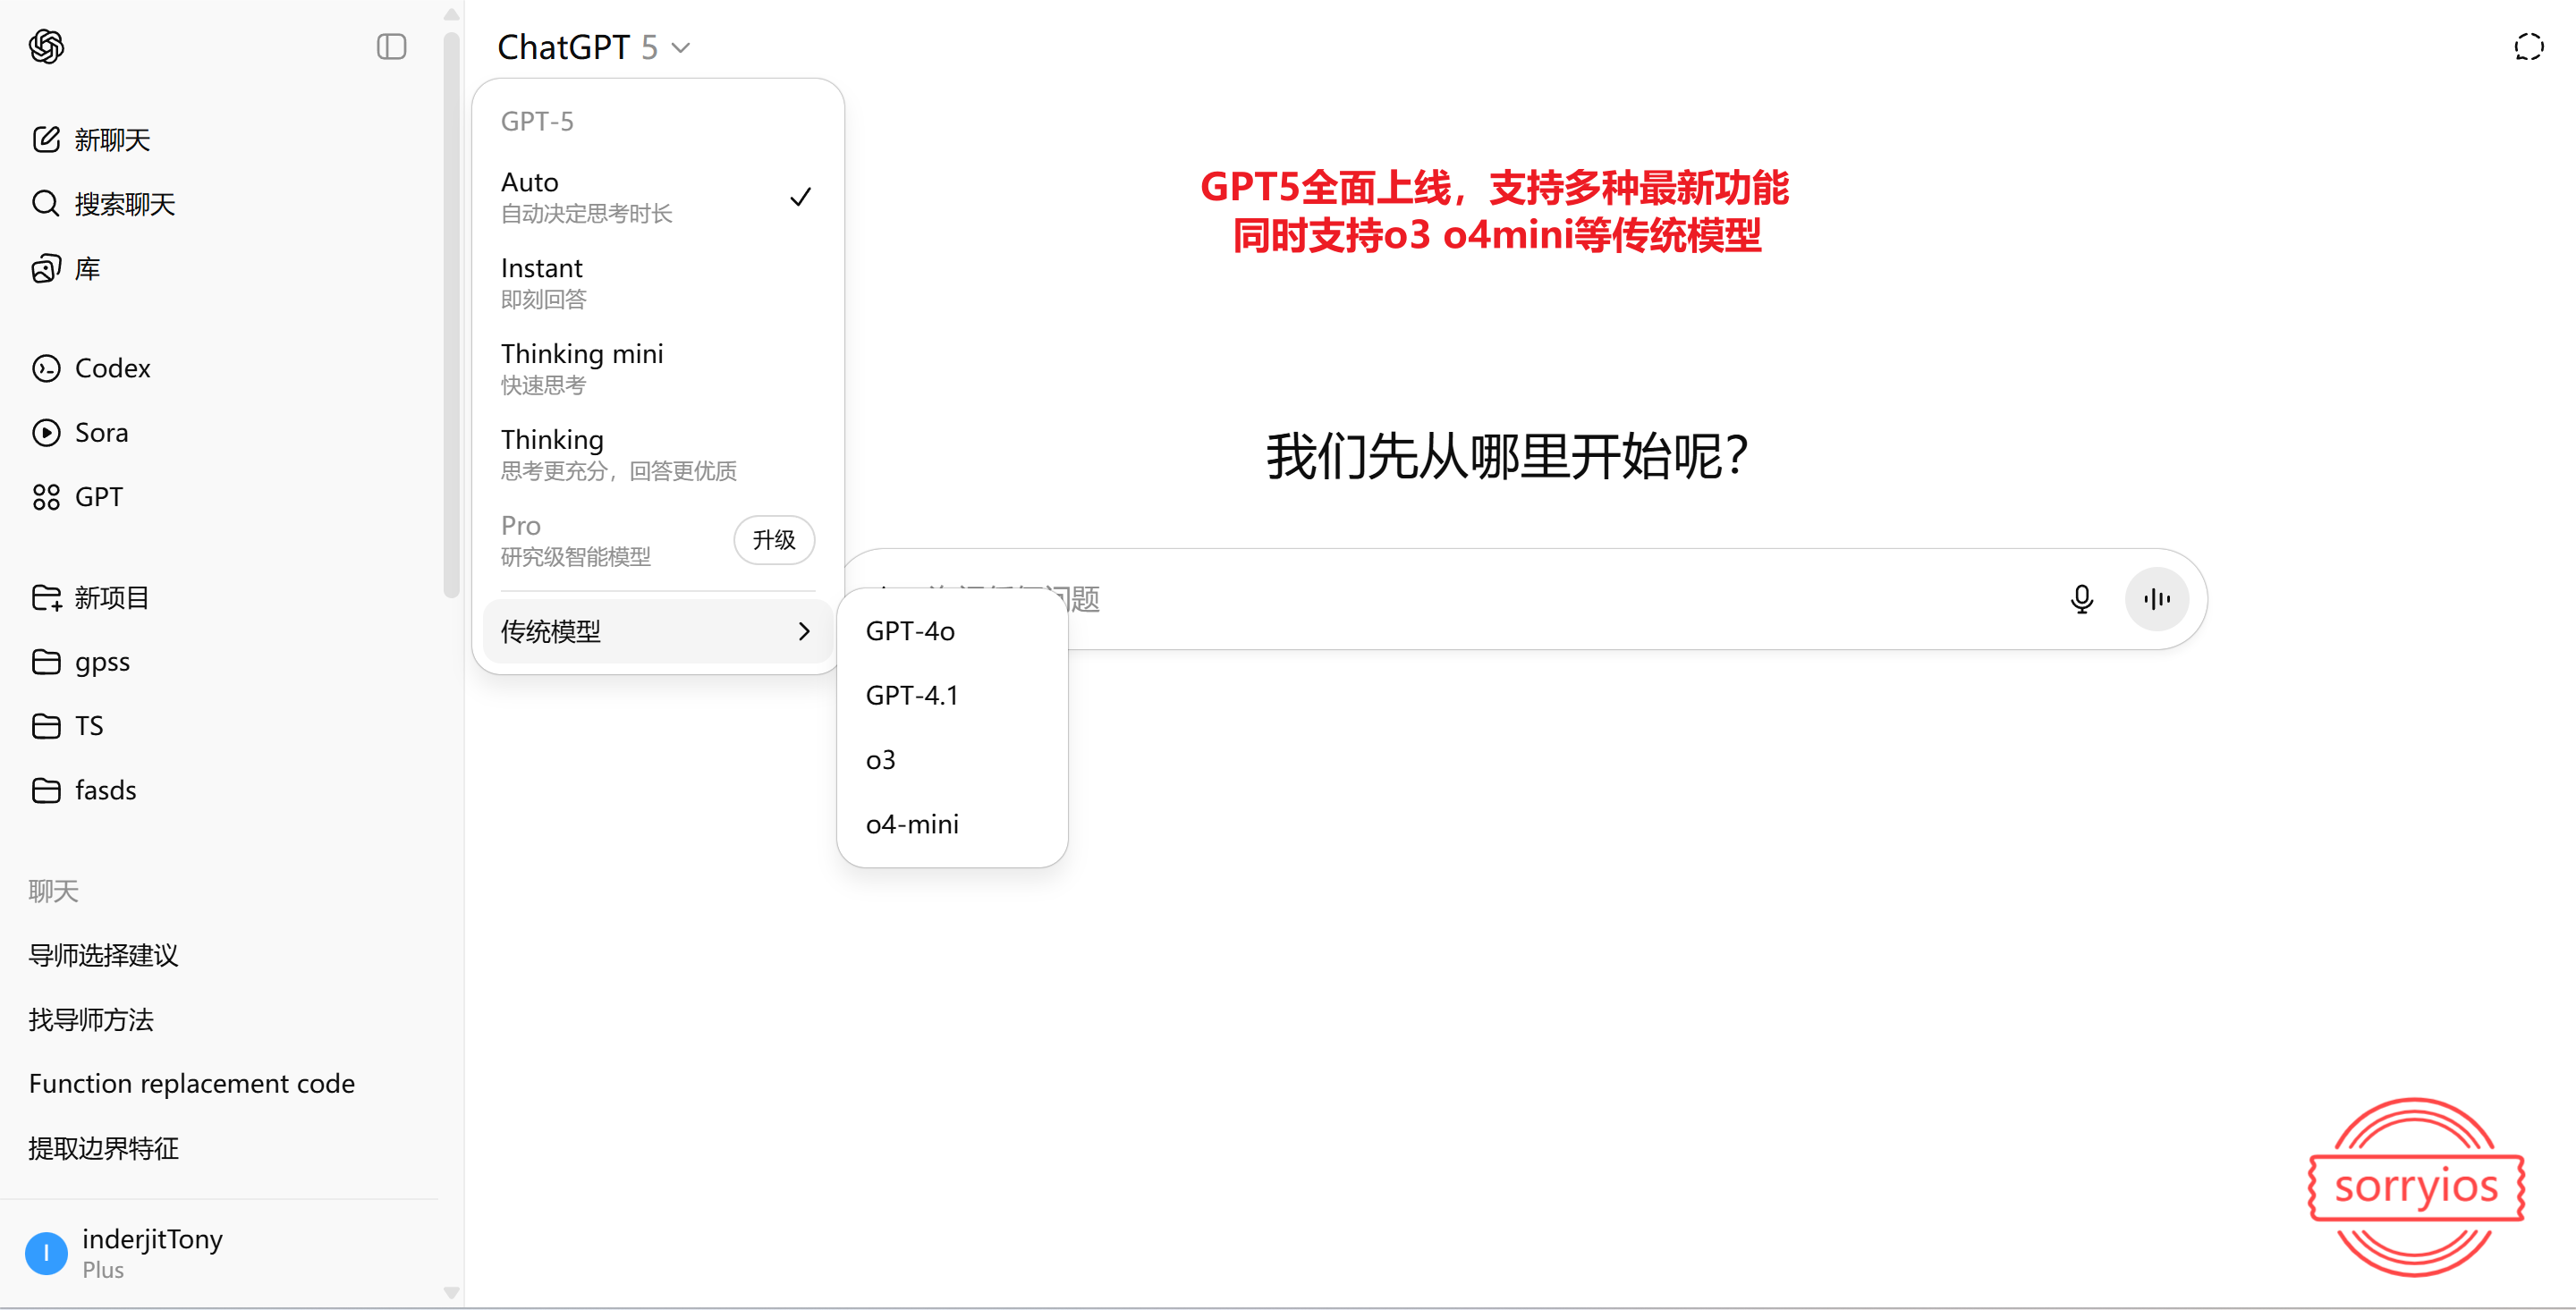The width and height of the screenshot is (2576, 1310).
Task: Click the search chats magnifier icon
Action: 46,203
